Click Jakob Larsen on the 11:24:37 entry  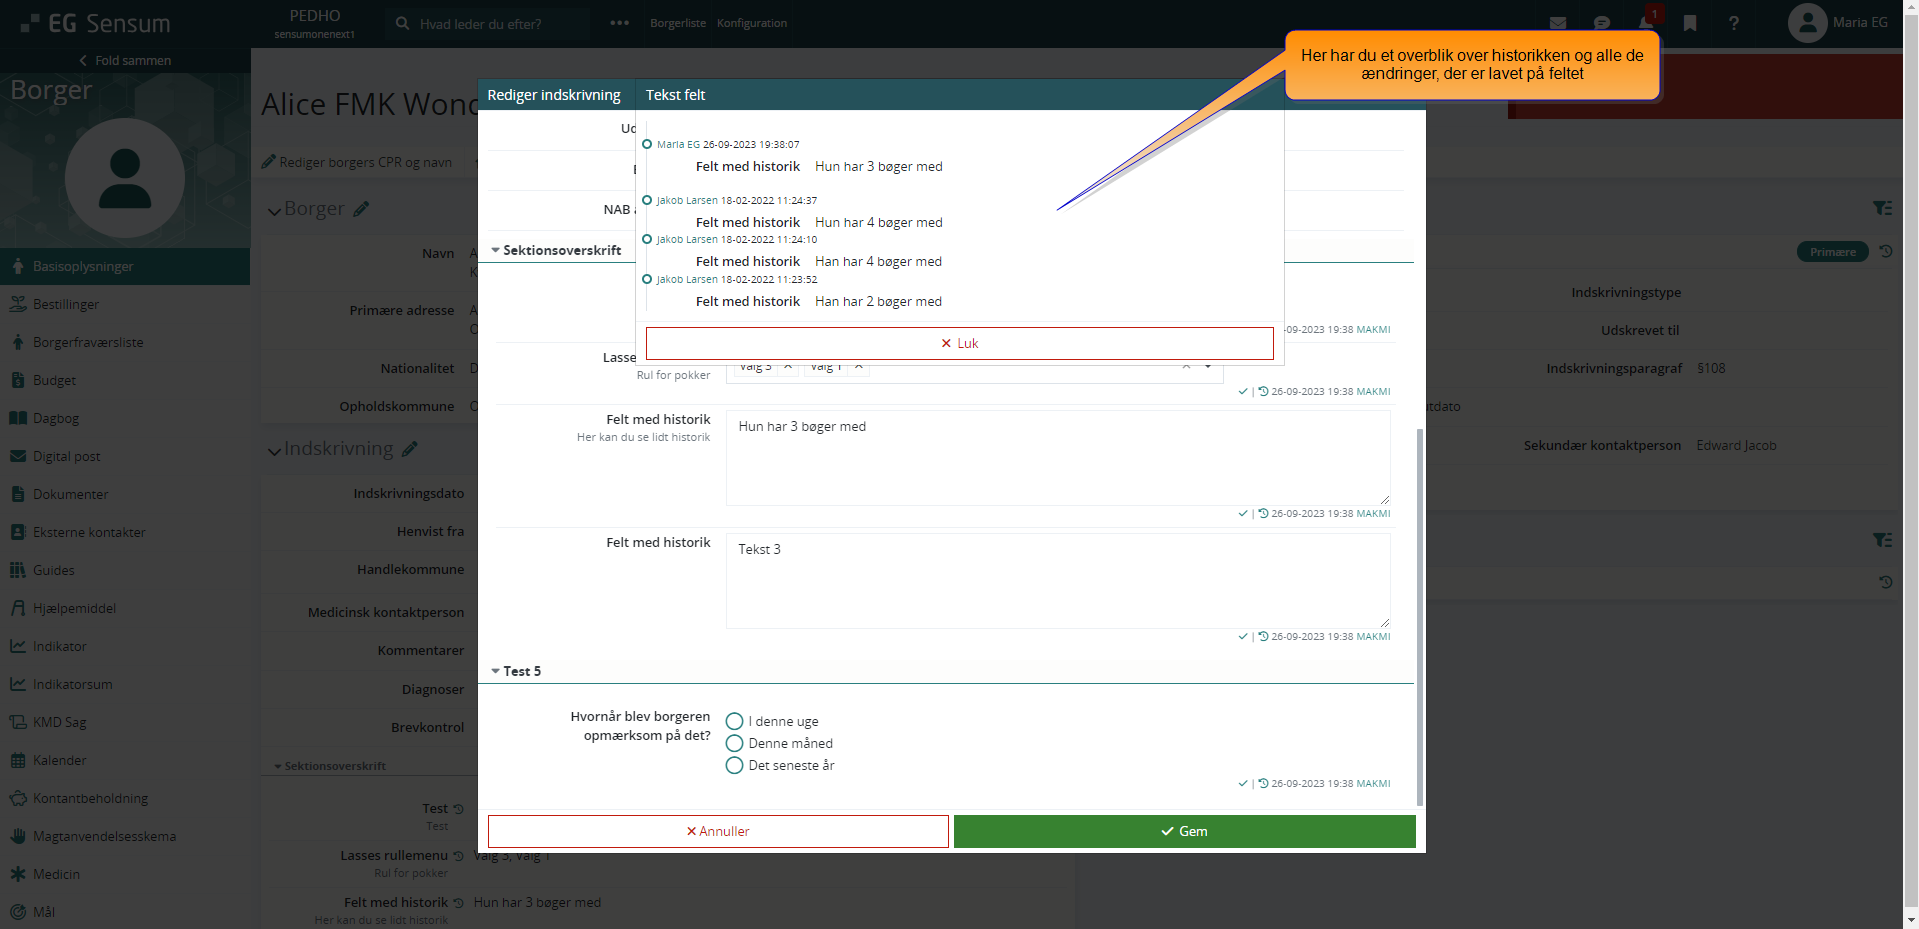click(x=687, y=200)
